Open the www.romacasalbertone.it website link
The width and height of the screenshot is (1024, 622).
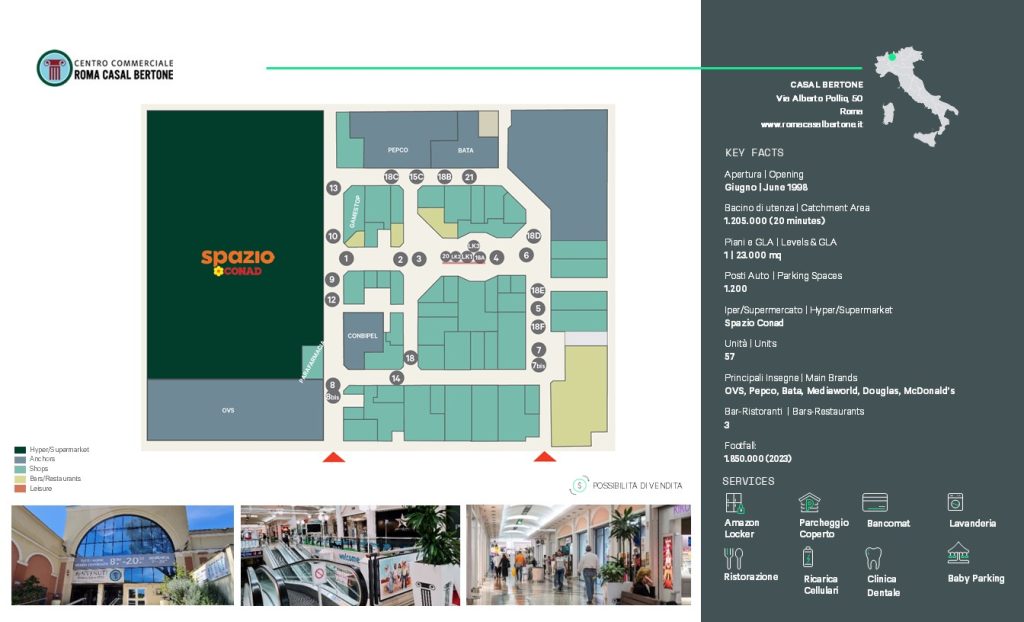coord(811,124)
